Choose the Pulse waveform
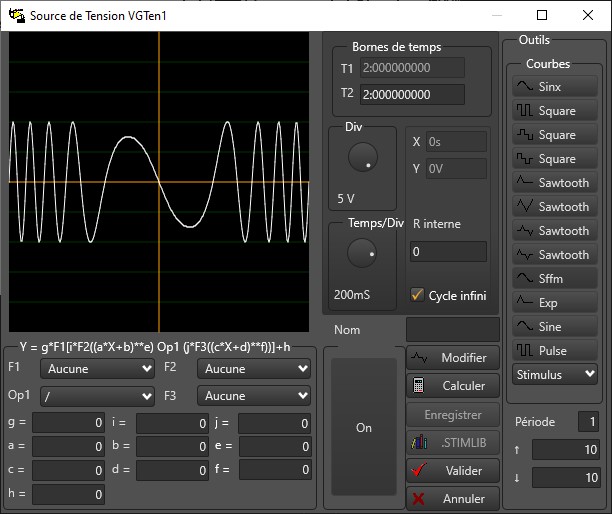Image resolution: width=612 pixels, height=514 pixels. [555, 351]
